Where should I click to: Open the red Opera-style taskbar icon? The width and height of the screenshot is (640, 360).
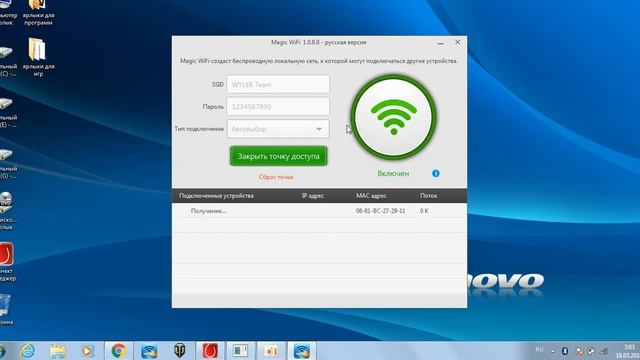pyautogui.click(x=210, y=351)
